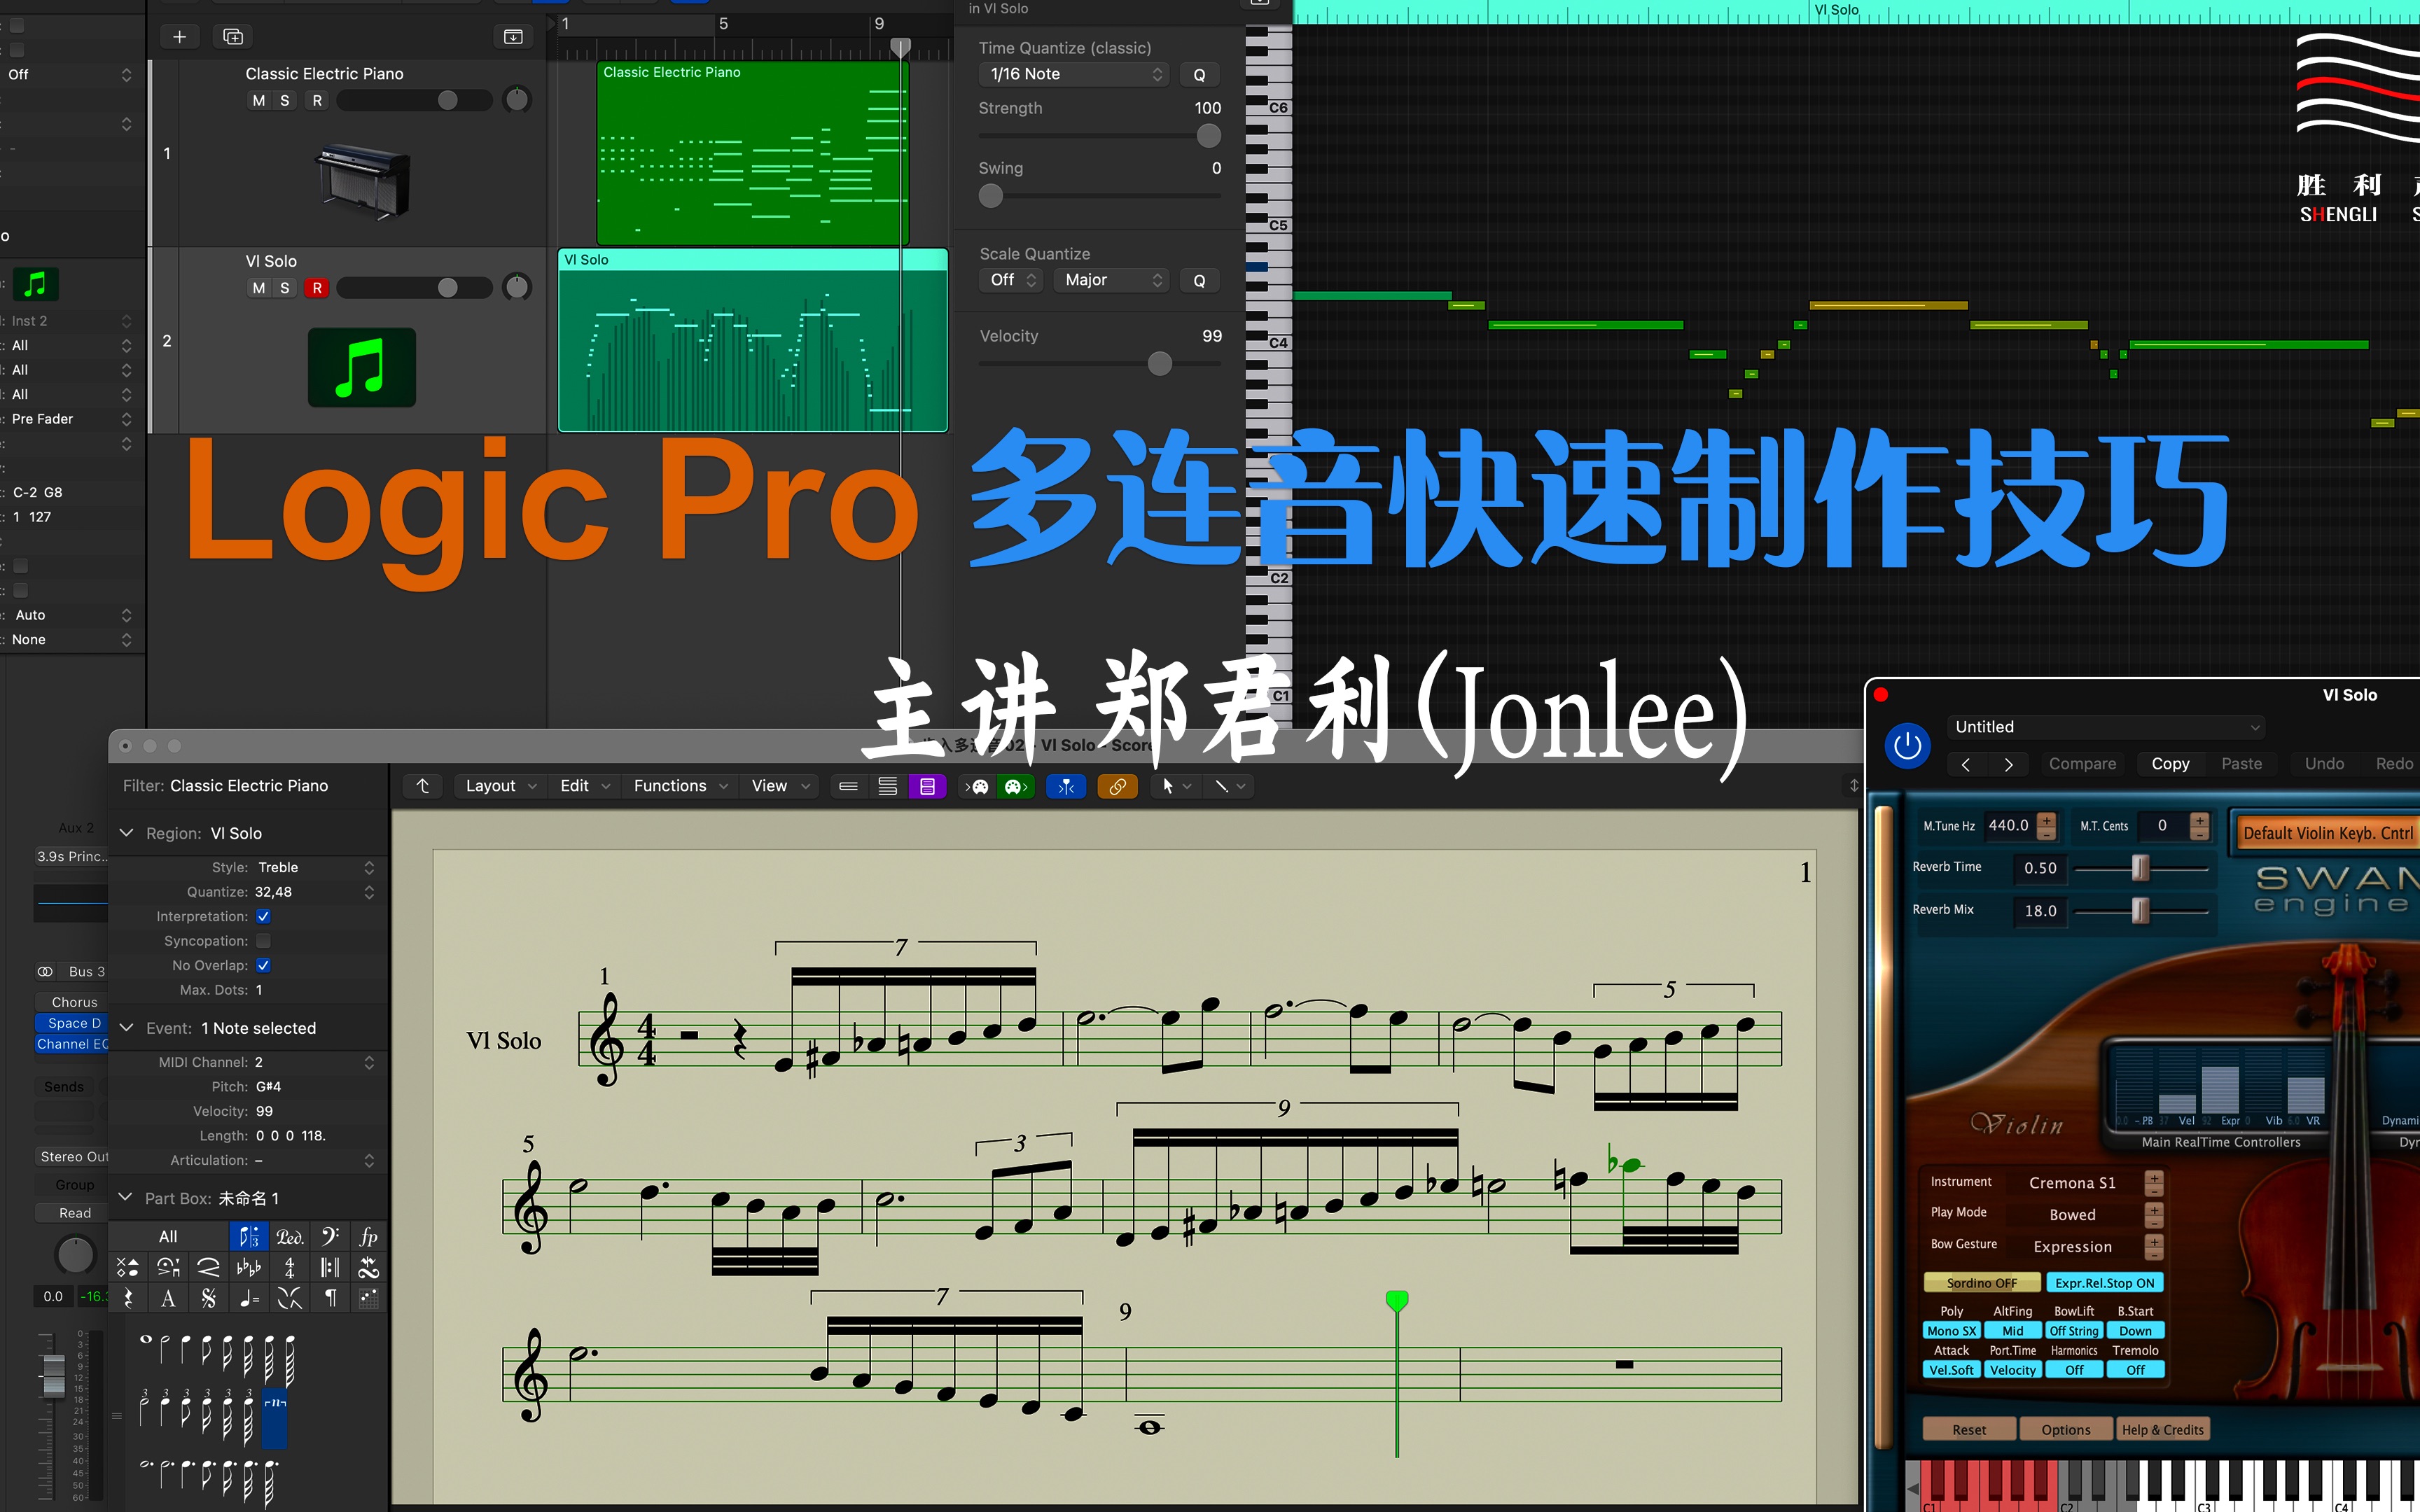Viewport: 2420px width, 1512px height.
Task: Toggle Sordino OFF button
Action: [x=1981, y=1283]
